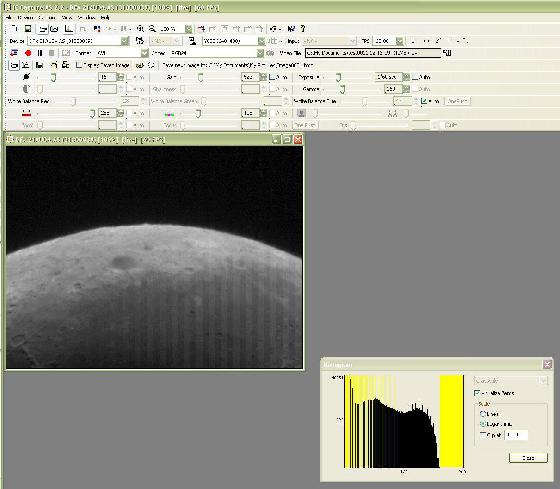Click the Close button in Histogram dialog
Image resolution: width=560 pixels, height=489 pixels.
coord(528,458)
